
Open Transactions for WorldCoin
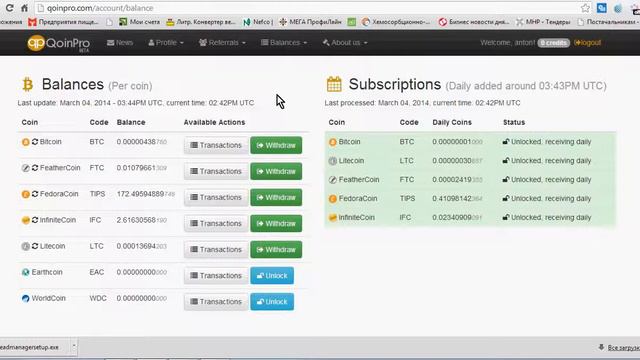click(216, 302)
